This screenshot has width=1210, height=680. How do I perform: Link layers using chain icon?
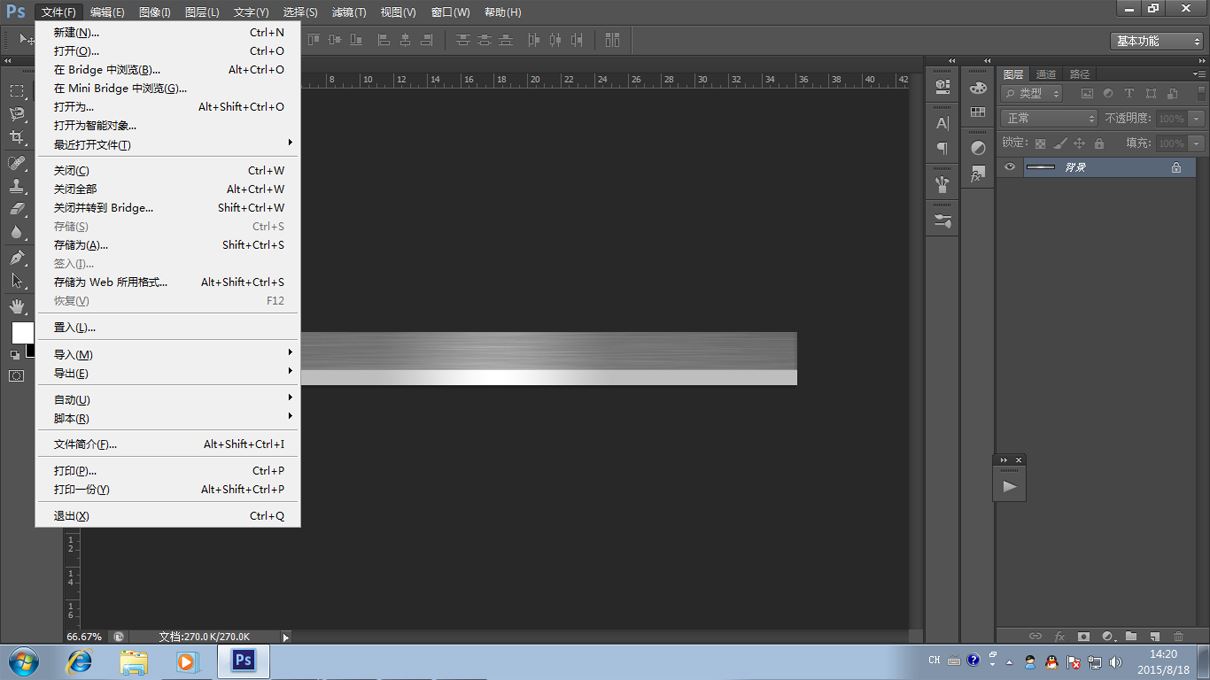click(1035, 636)
